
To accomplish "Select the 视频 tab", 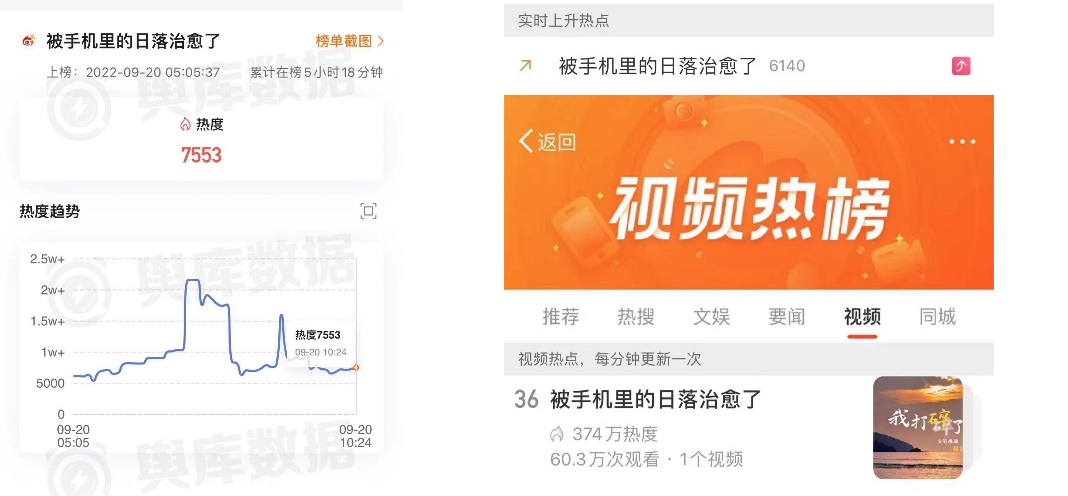I will [x=862, y=317].
